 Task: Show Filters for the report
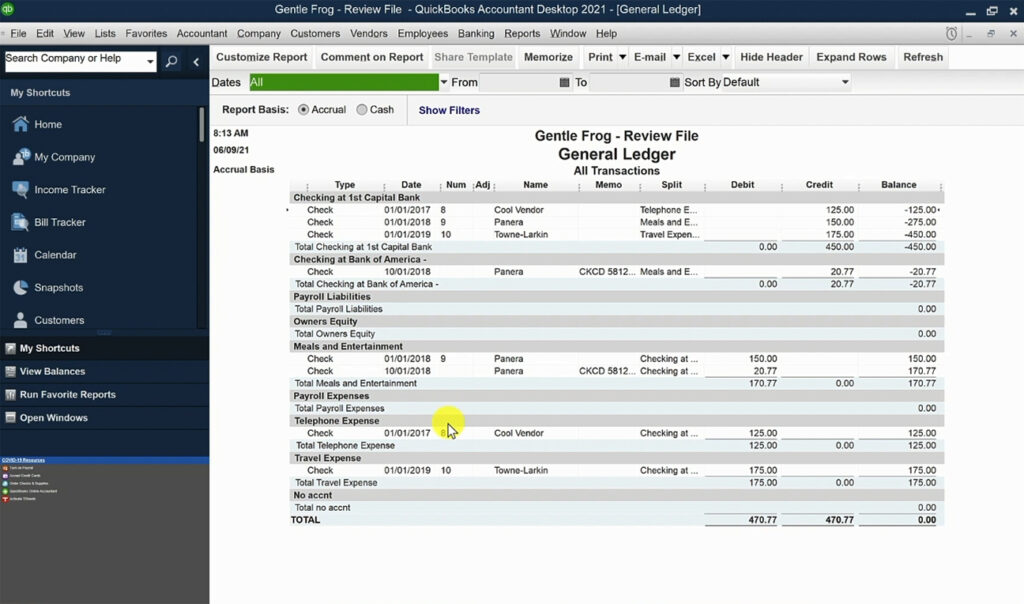(x=448, y=110)
